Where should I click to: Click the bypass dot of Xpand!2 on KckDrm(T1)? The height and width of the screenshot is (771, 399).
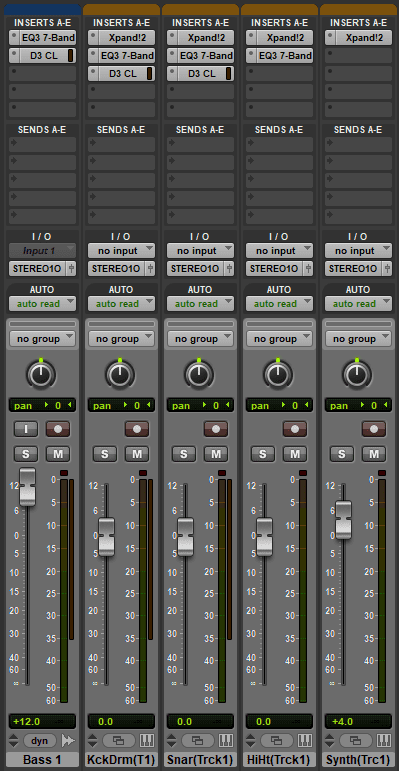tap(93, 37)
